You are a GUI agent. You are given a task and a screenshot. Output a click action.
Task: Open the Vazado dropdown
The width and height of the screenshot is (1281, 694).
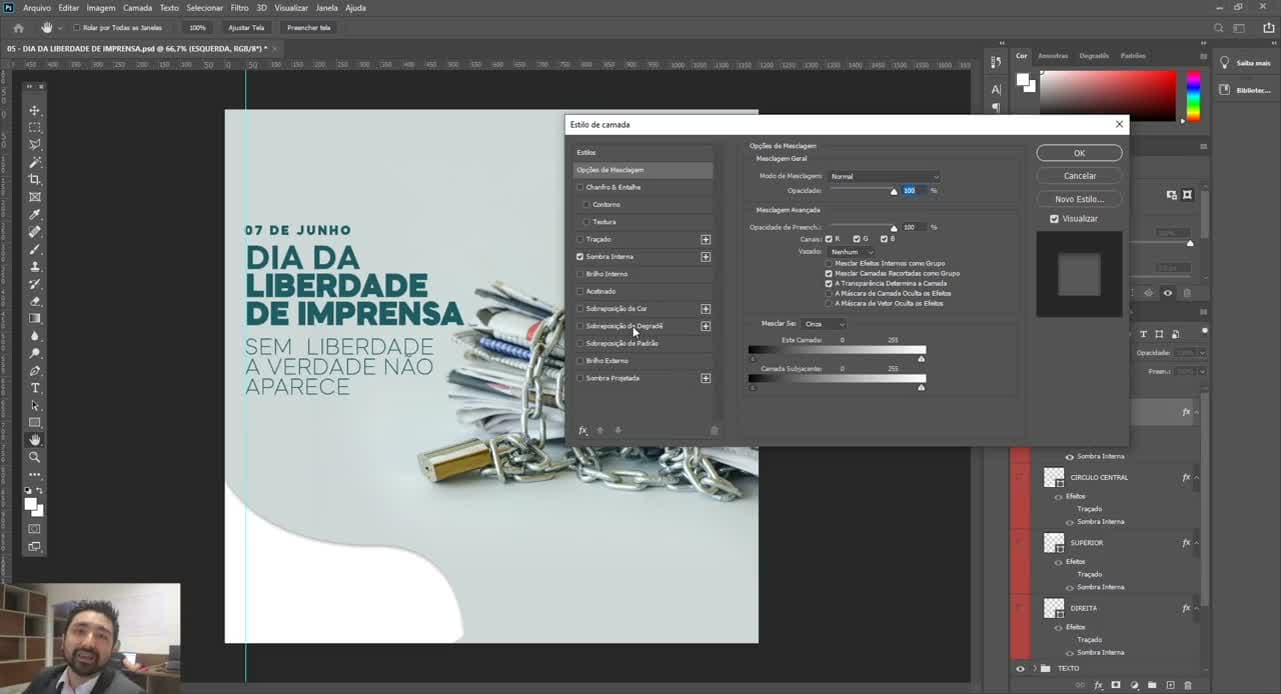click(x=852, y=252)
